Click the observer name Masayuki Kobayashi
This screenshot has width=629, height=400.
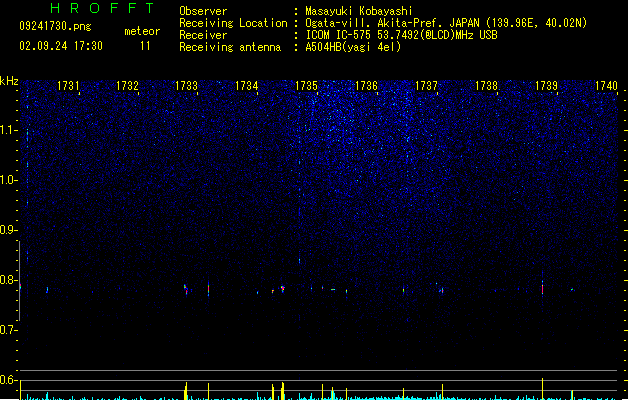point(359,11)
